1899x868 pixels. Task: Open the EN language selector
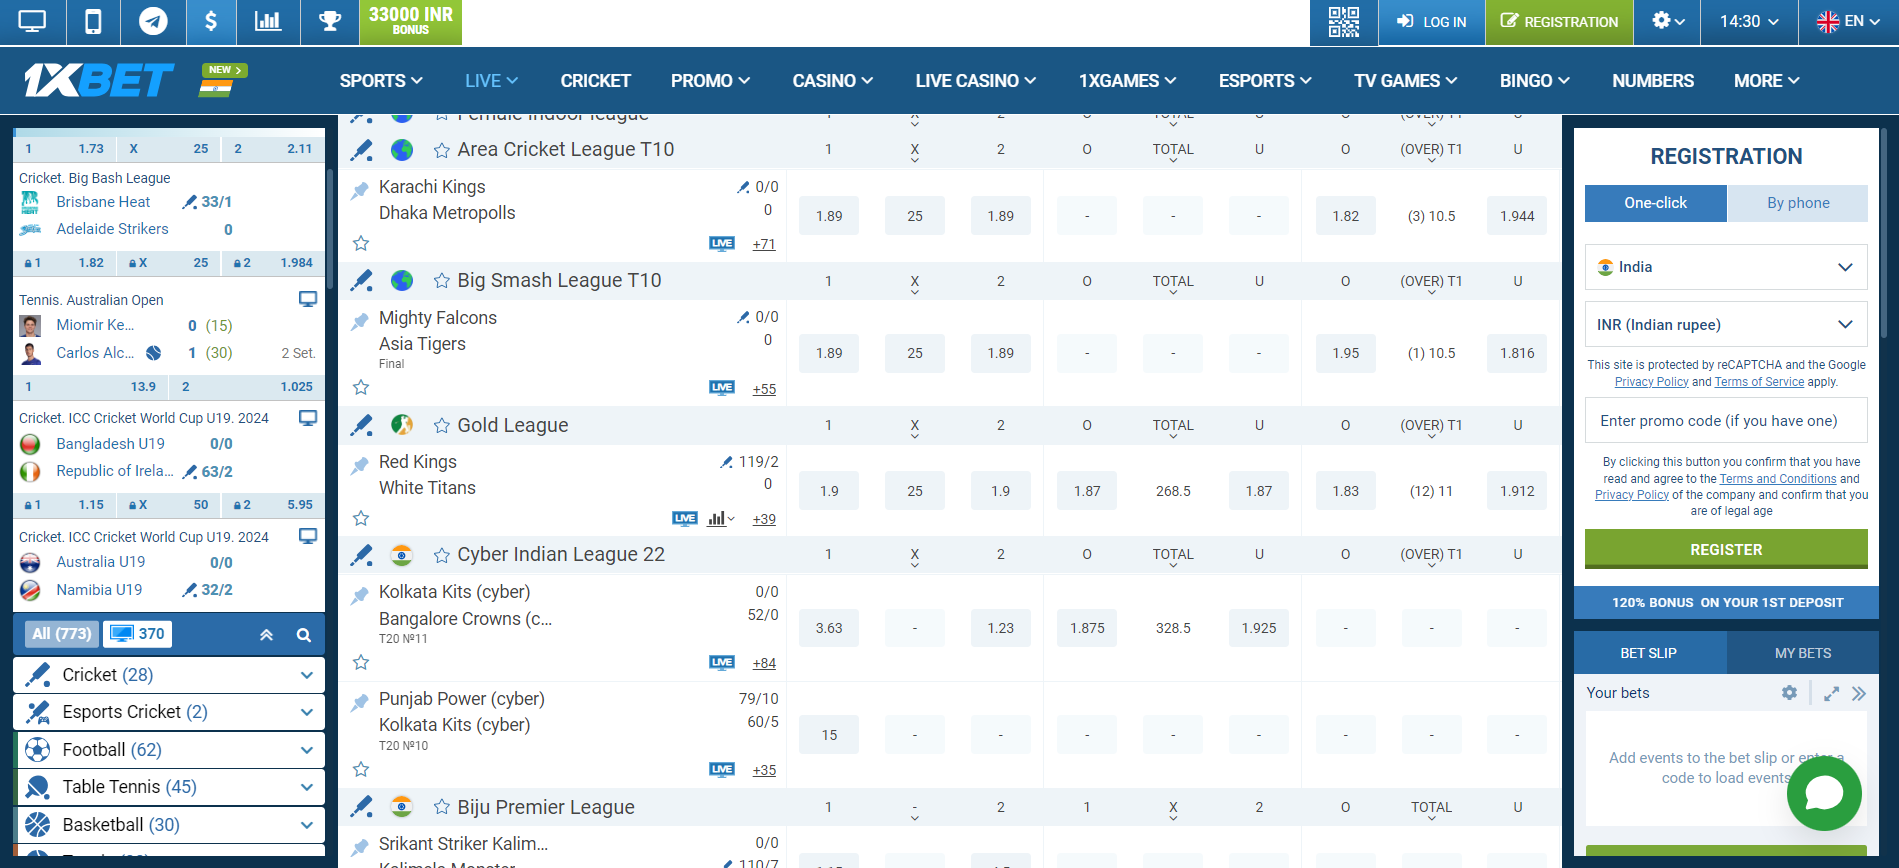tap(1848, 21)
